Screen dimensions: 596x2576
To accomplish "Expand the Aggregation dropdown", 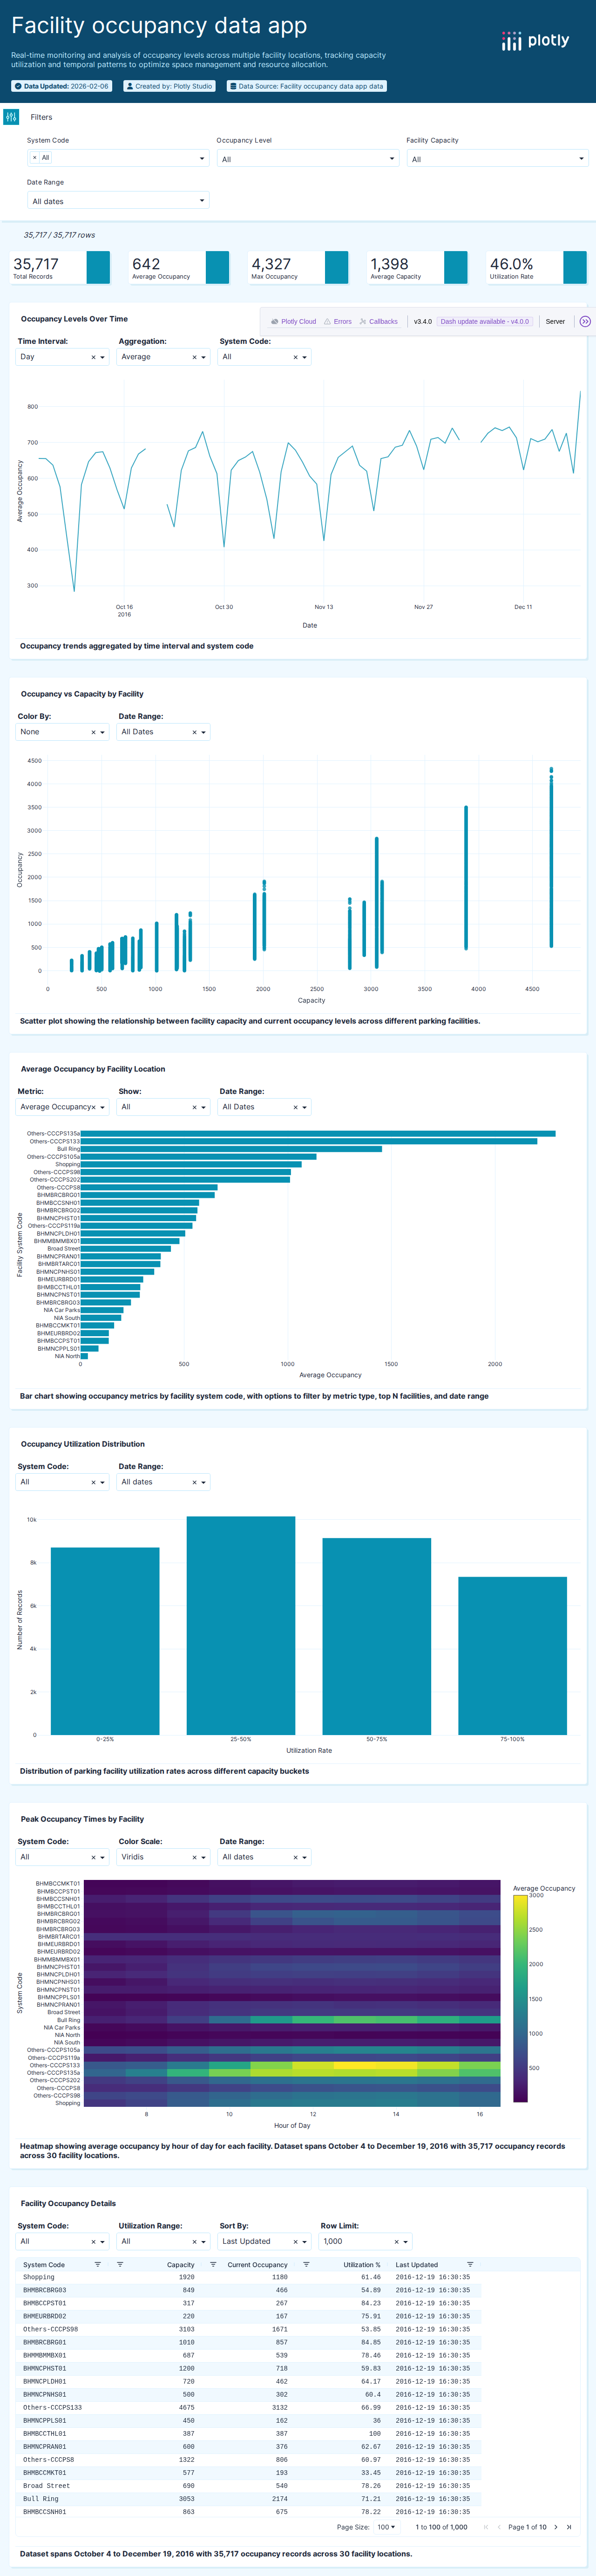I will point(203,357).
